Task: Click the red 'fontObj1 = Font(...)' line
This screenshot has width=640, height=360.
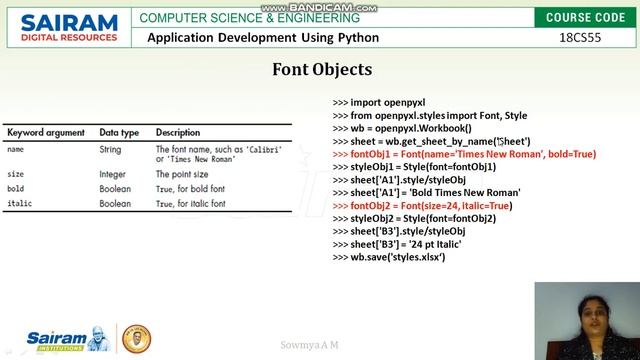Action: pos(464,154)
